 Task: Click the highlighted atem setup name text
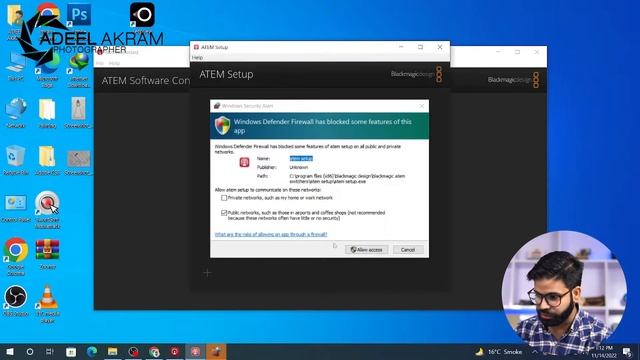(301, 158)
